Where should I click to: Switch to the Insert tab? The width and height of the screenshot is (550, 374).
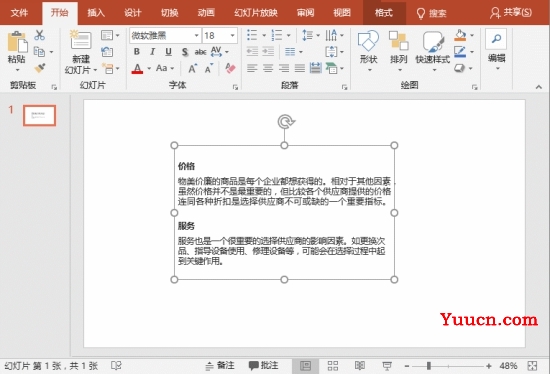tap(96, 13)
